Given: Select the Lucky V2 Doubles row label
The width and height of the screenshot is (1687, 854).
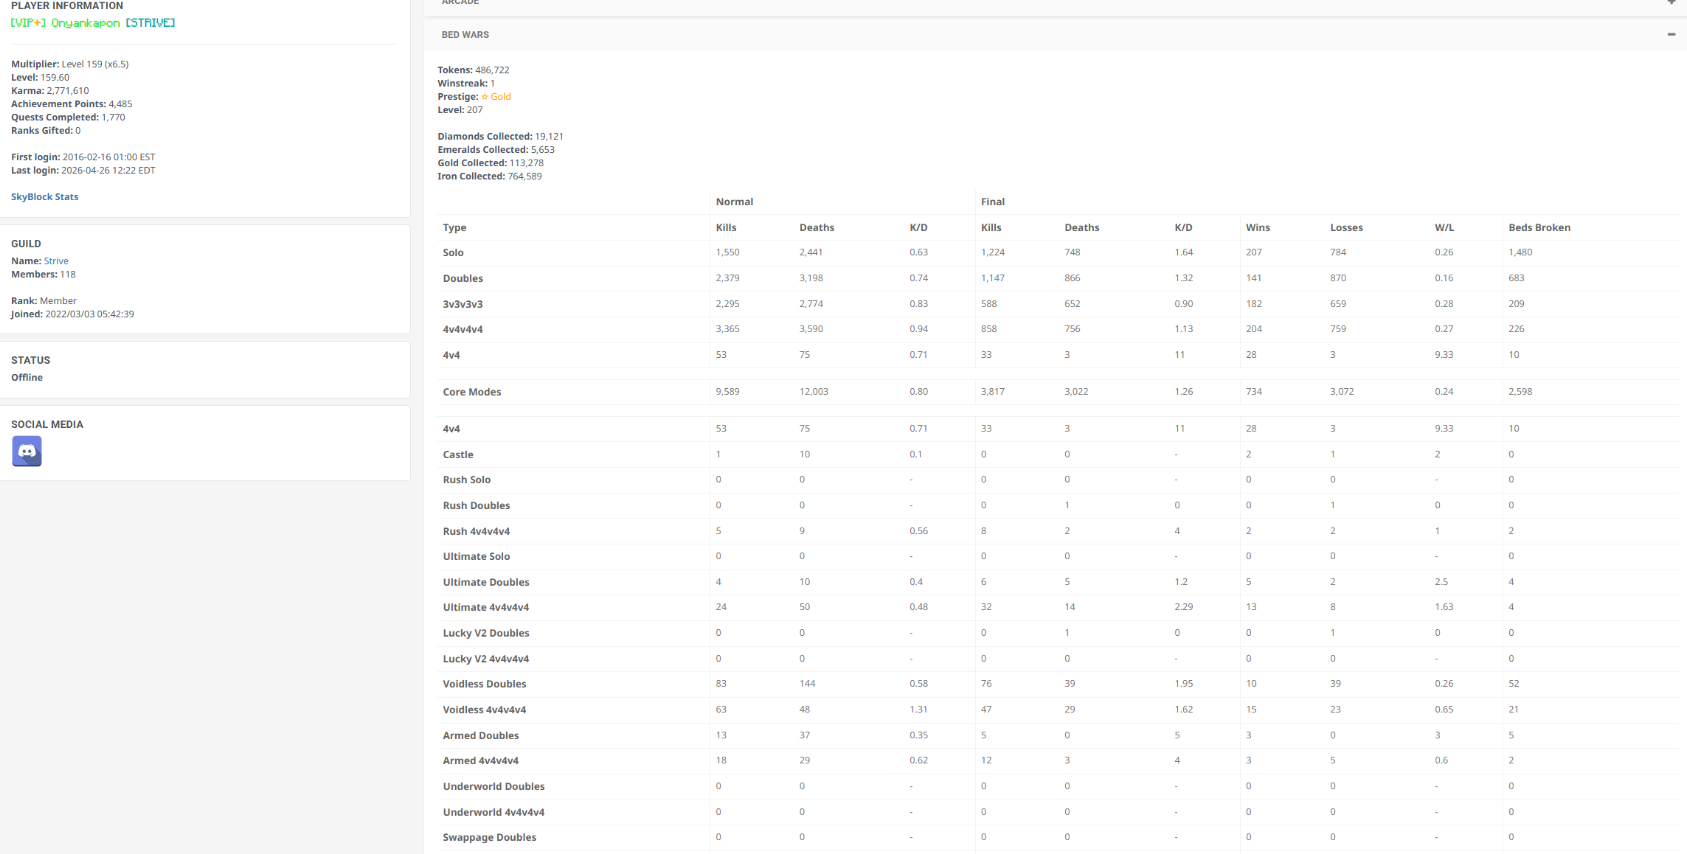Looking at the screenshot, I should tap(486, 634).
